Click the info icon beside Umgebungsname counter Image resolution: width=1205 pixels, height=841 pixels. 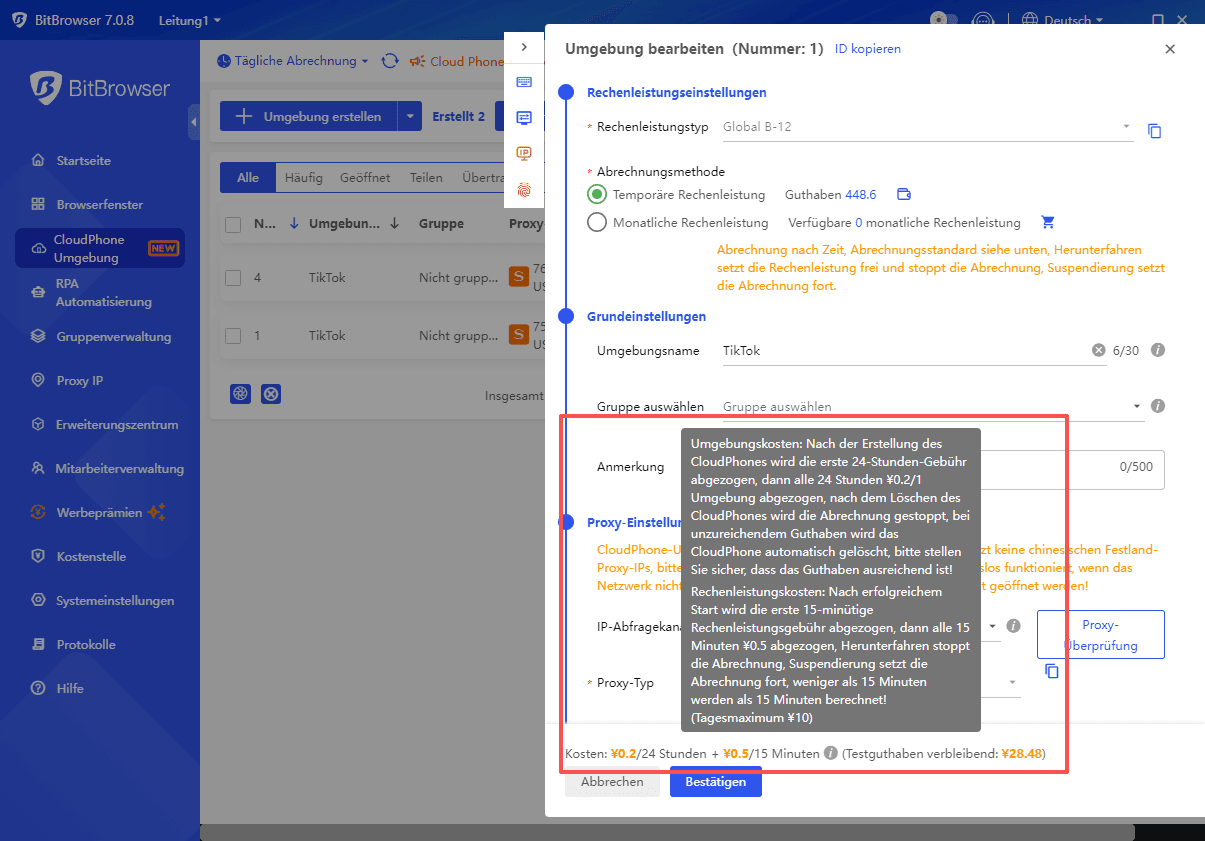1158,350
